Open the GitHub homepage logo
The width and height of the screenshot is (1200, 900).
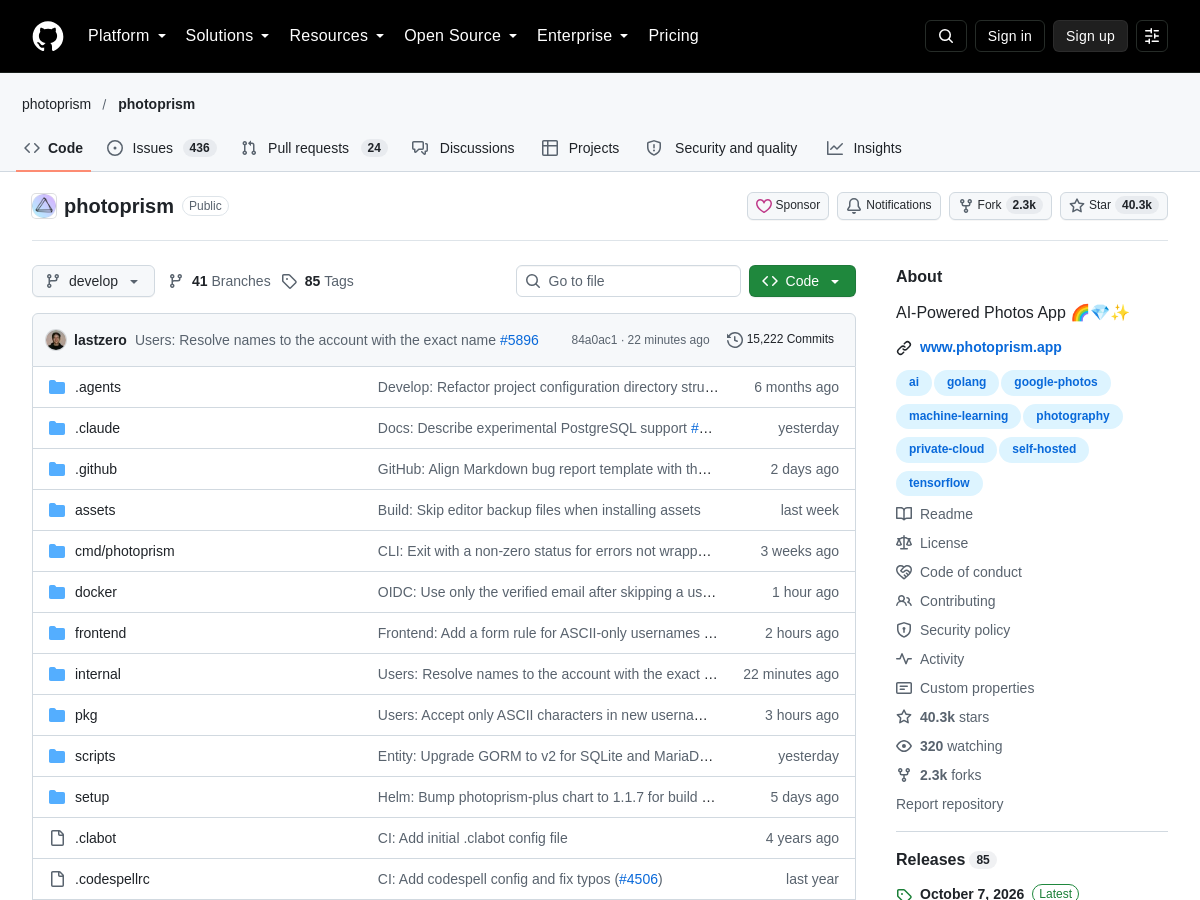48,36
